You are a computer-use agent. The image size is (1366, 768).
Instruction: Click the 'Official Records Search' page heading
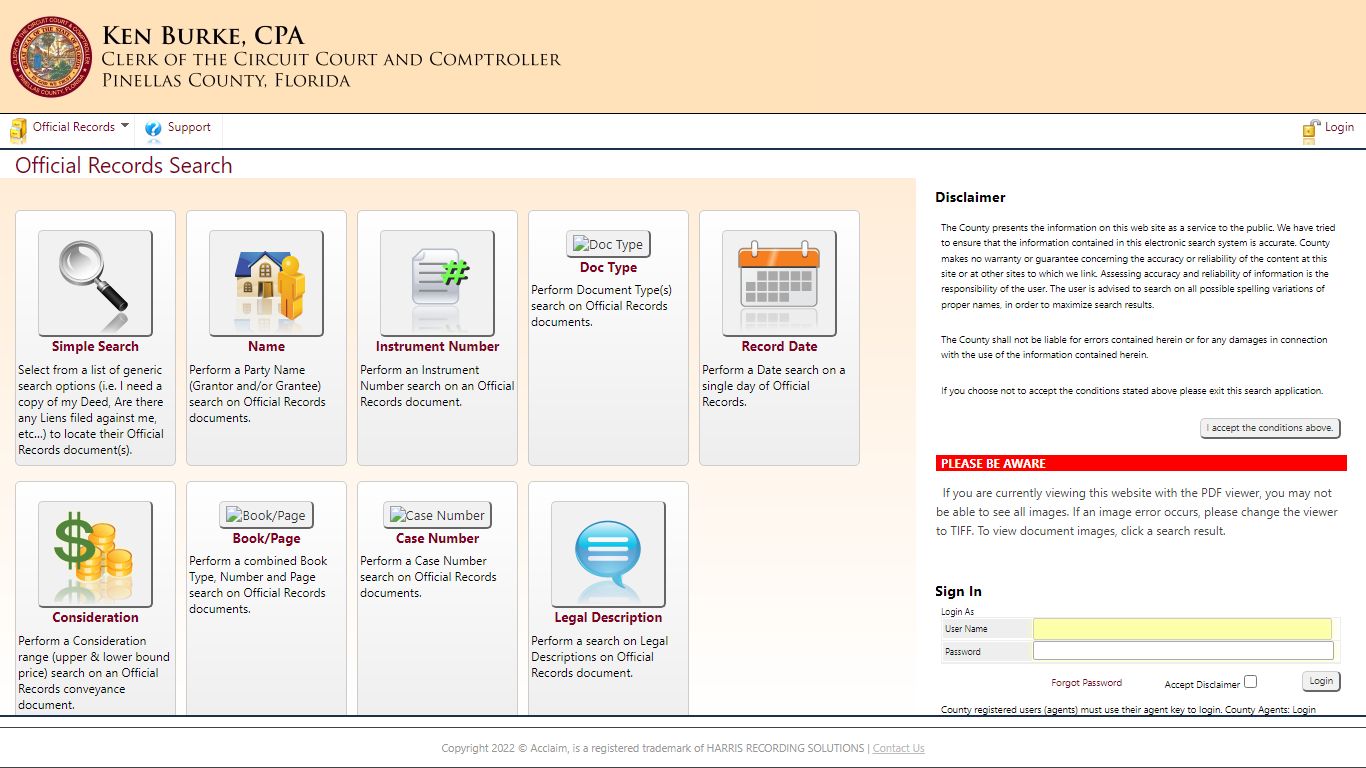click(x=124, y=166)
